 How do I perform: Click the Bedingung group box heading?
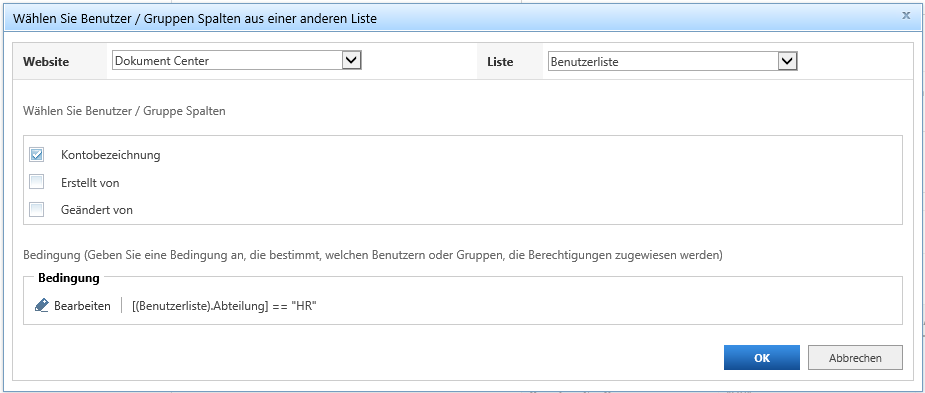coord(69,277)
